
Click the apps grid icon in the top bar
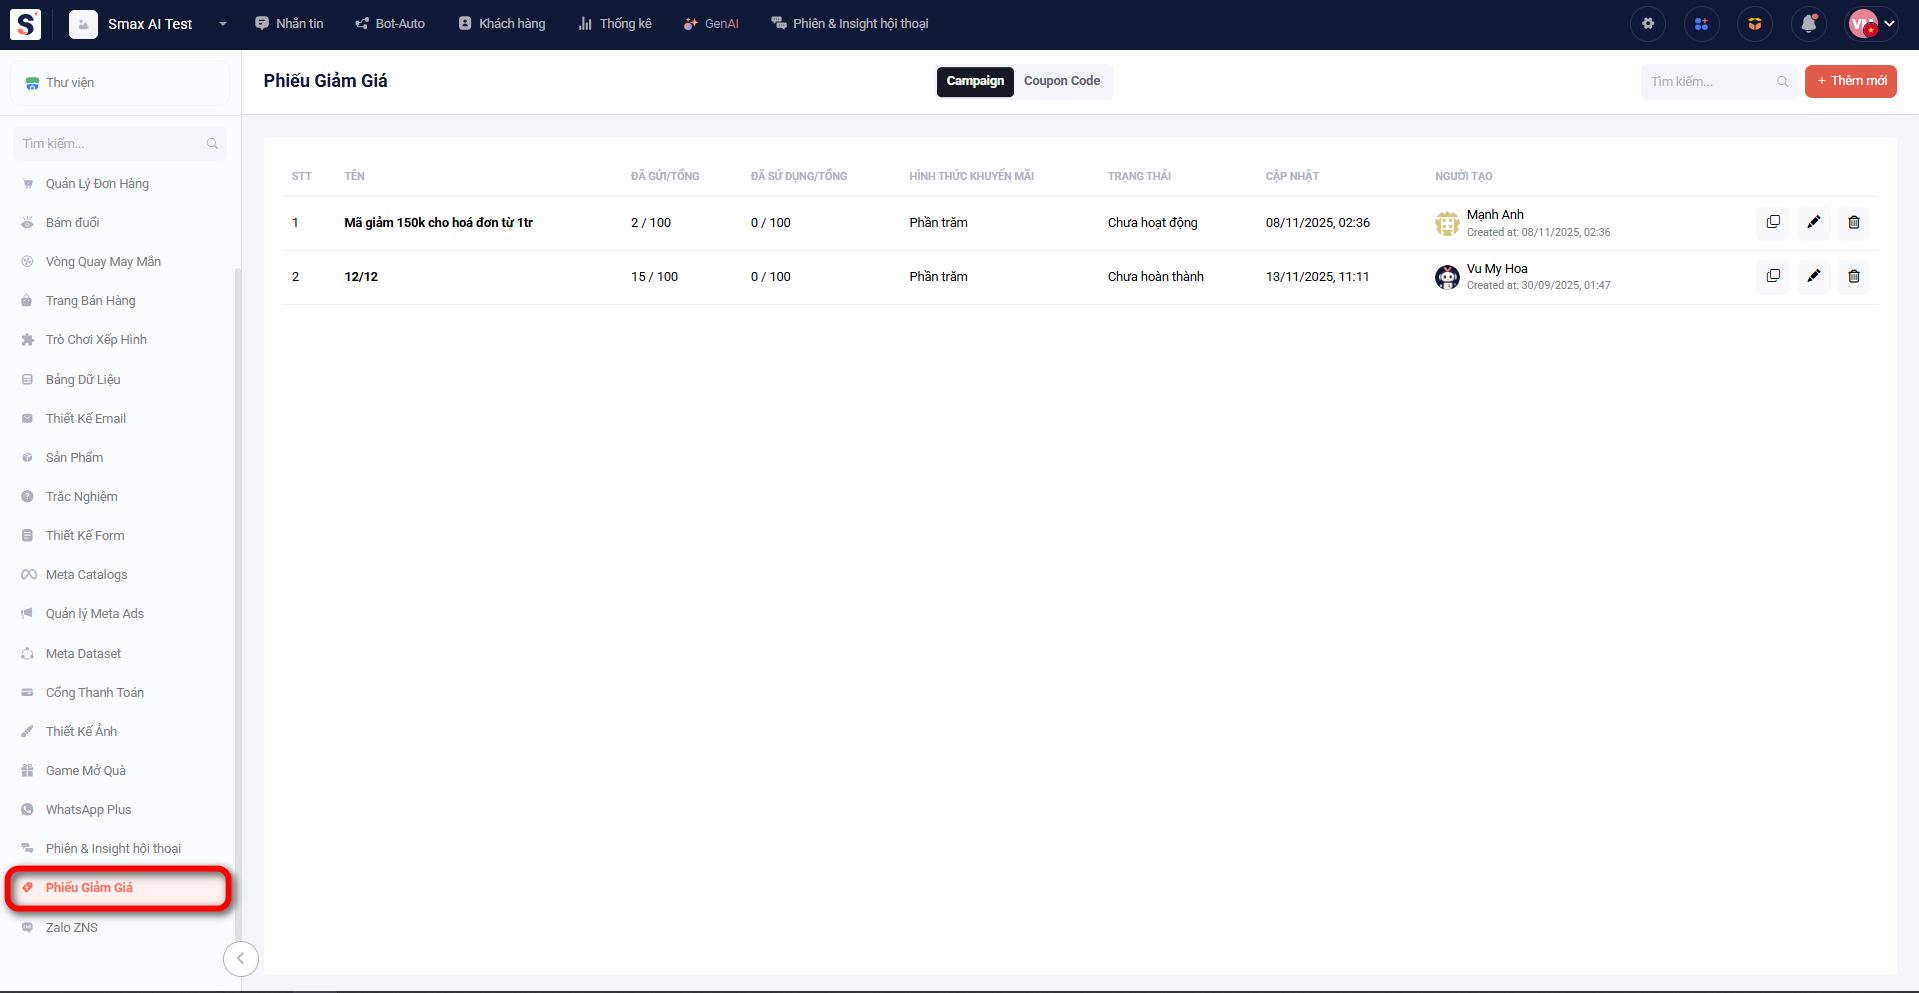tap(1701, 24)
